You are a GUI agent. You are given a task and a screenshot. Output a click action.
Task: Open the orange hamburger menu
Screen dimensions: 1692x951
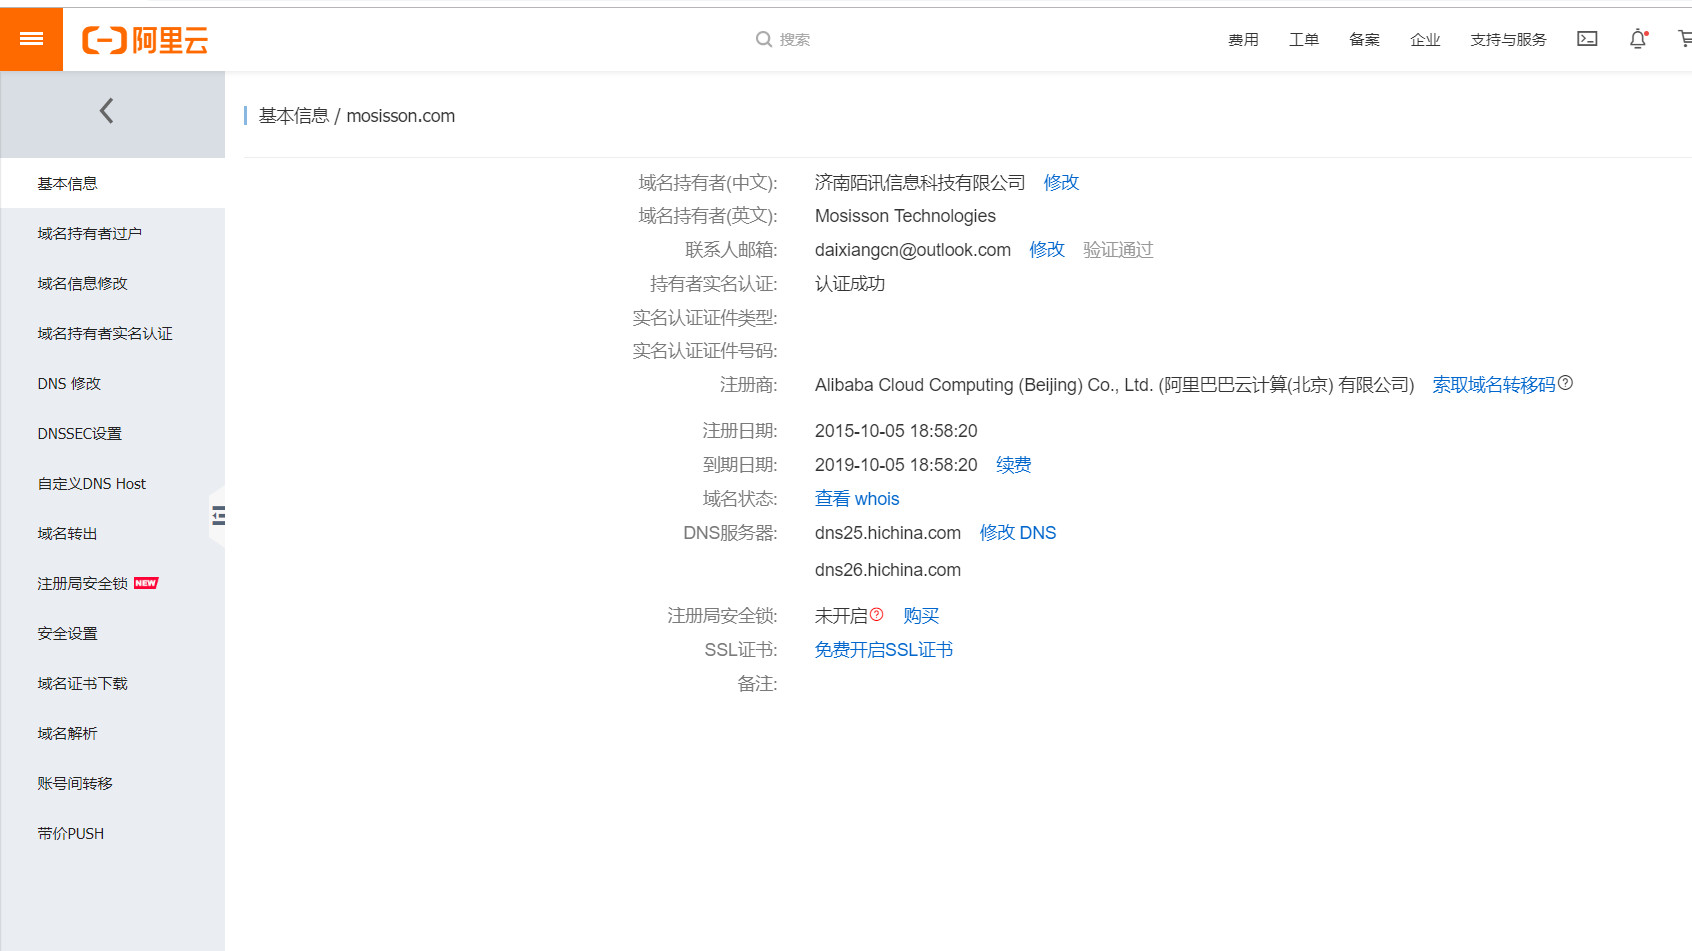(x=31, y=39)
